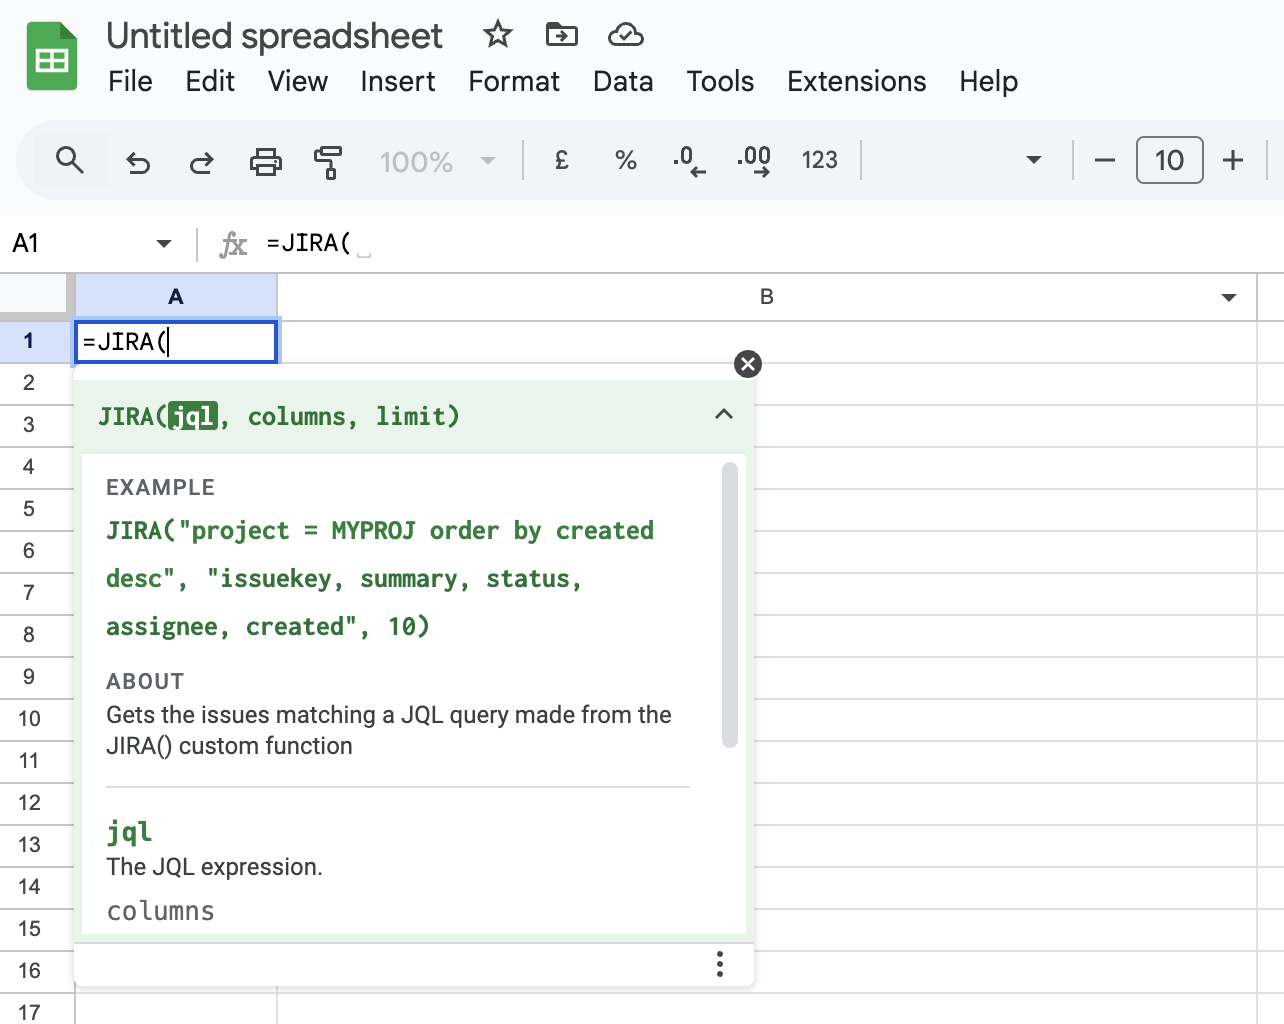Activate the paint format tool
The height and width of the screenshot is (1024, 1284).
pos(328,161)
